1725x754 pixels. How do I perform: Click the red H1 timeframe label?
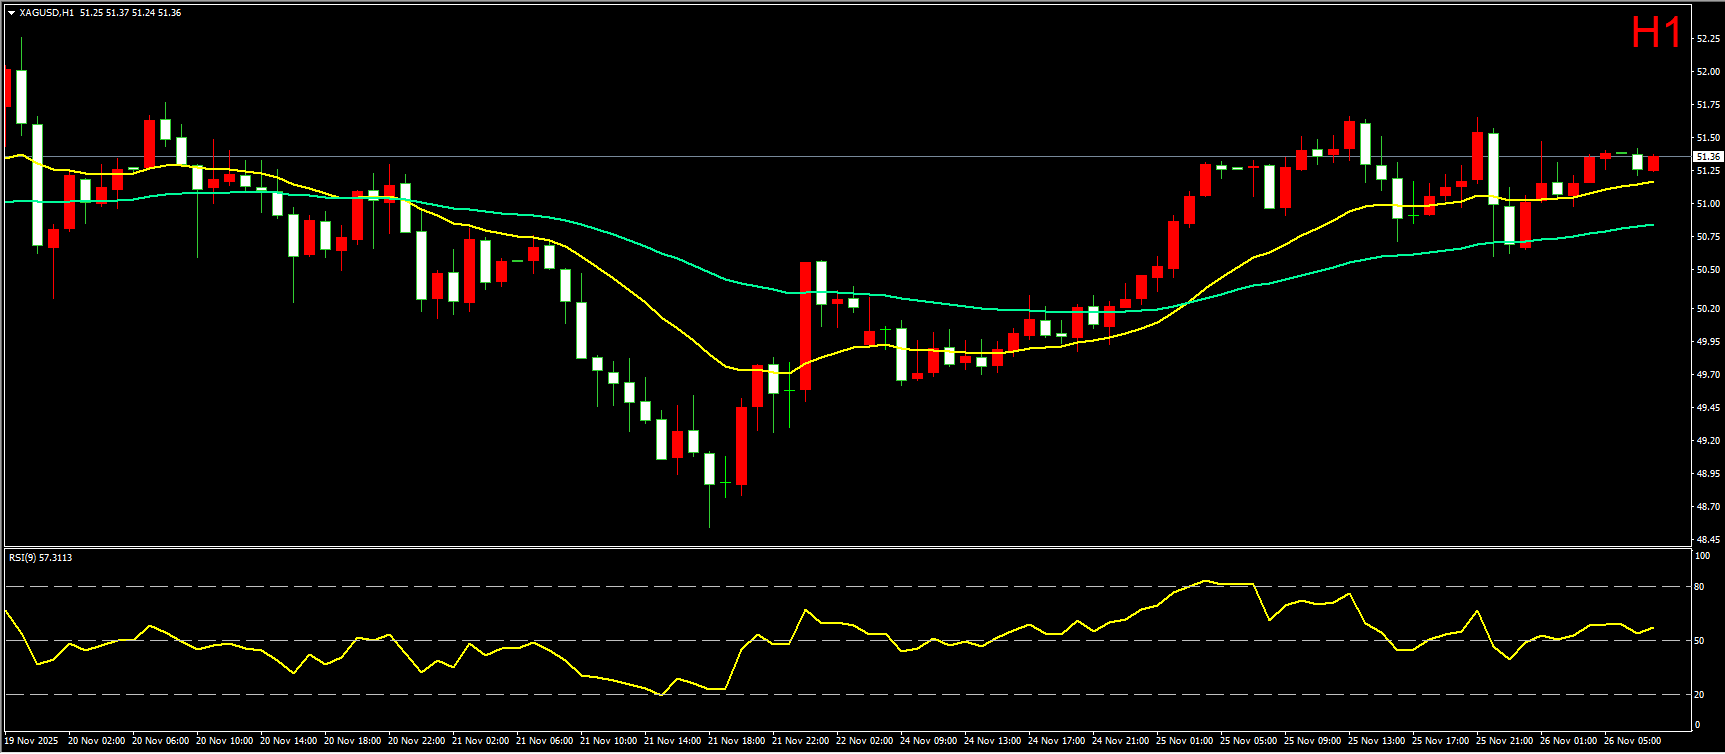[x=1656, y=33]
